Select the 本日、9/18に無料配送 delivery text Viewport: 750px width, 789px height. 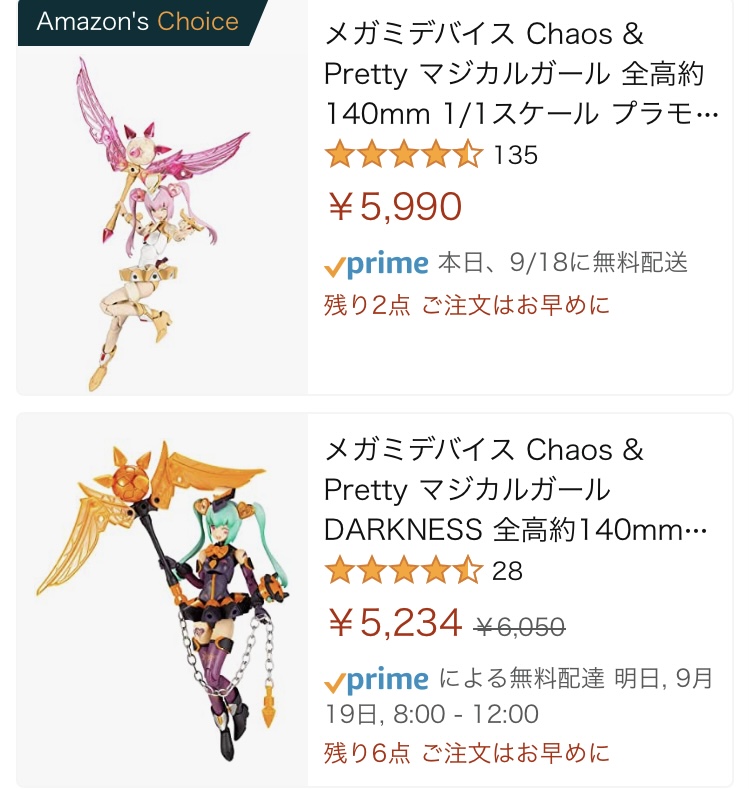click(x=563, y=264)
